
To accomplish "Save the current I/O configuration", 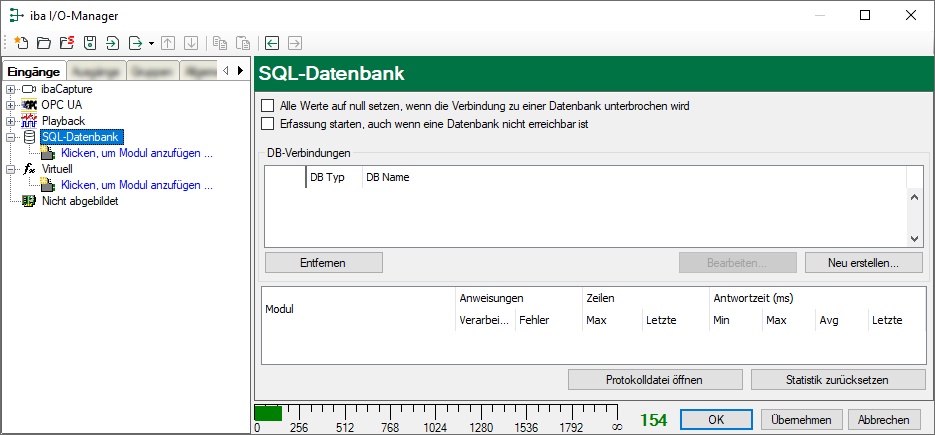I will [x=89, y=43].
